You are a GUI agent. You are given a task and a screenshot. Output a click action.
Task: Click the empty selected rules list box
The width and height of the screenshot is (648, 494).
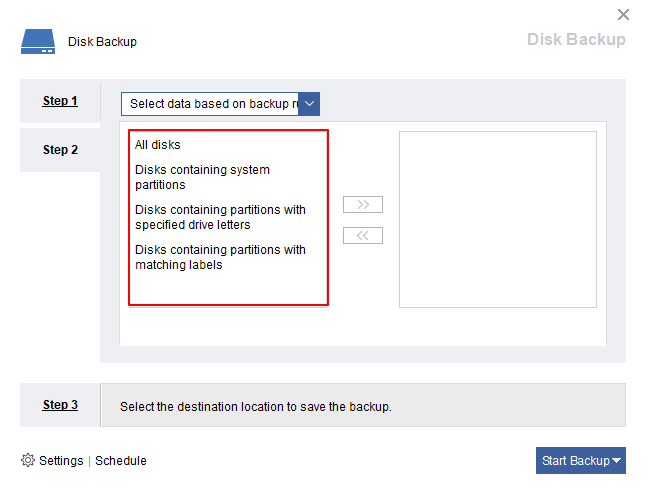point(497,219)
